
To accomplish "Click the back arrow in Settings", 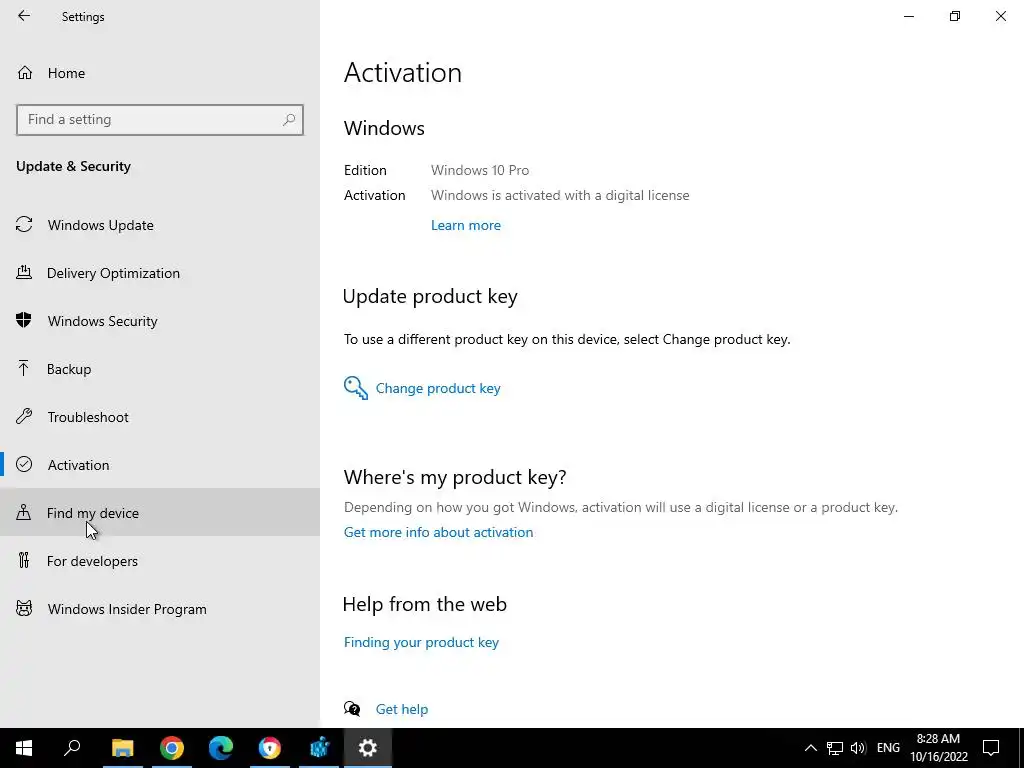I will pos(24,16).
